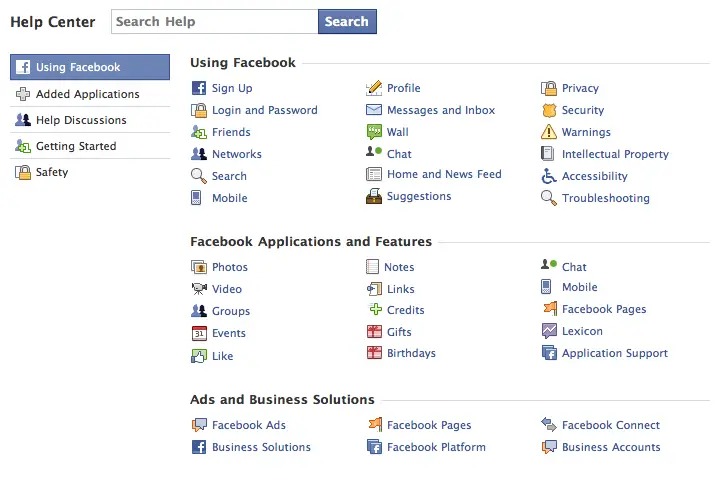Click the envelope icon beside Messages and Inbox
The image size is (715, 487).
pyautogui.click(x=374, y=110)
